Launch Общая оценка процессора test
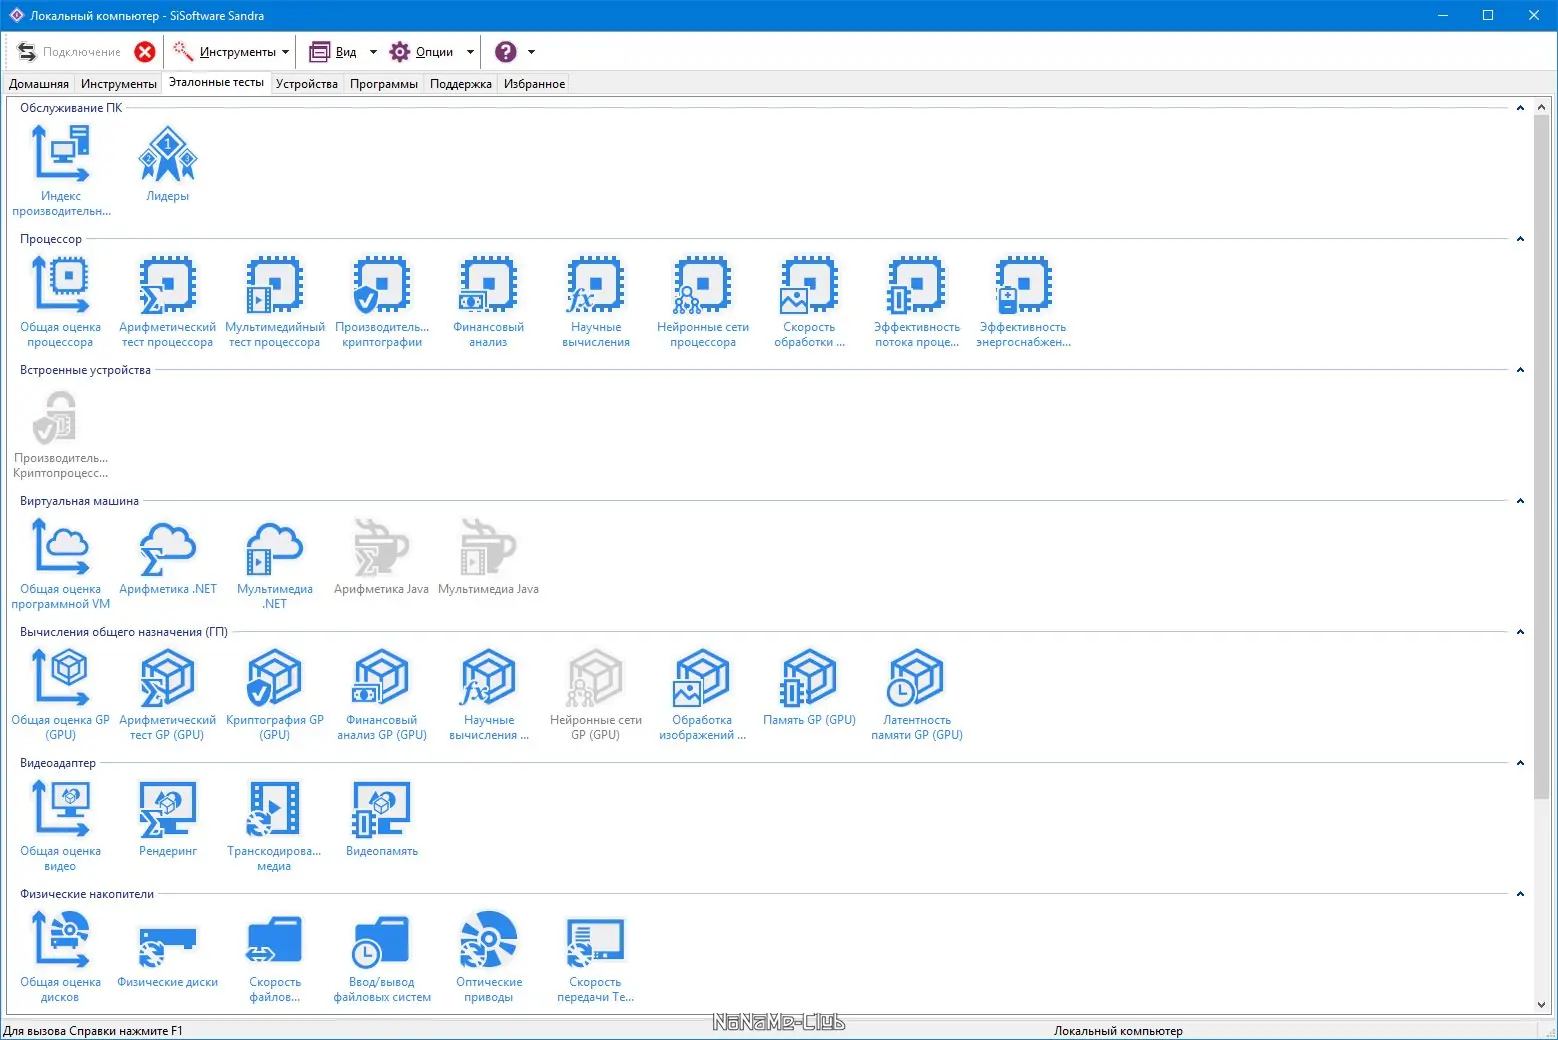 pyautogui.click(x=61, y=301)
